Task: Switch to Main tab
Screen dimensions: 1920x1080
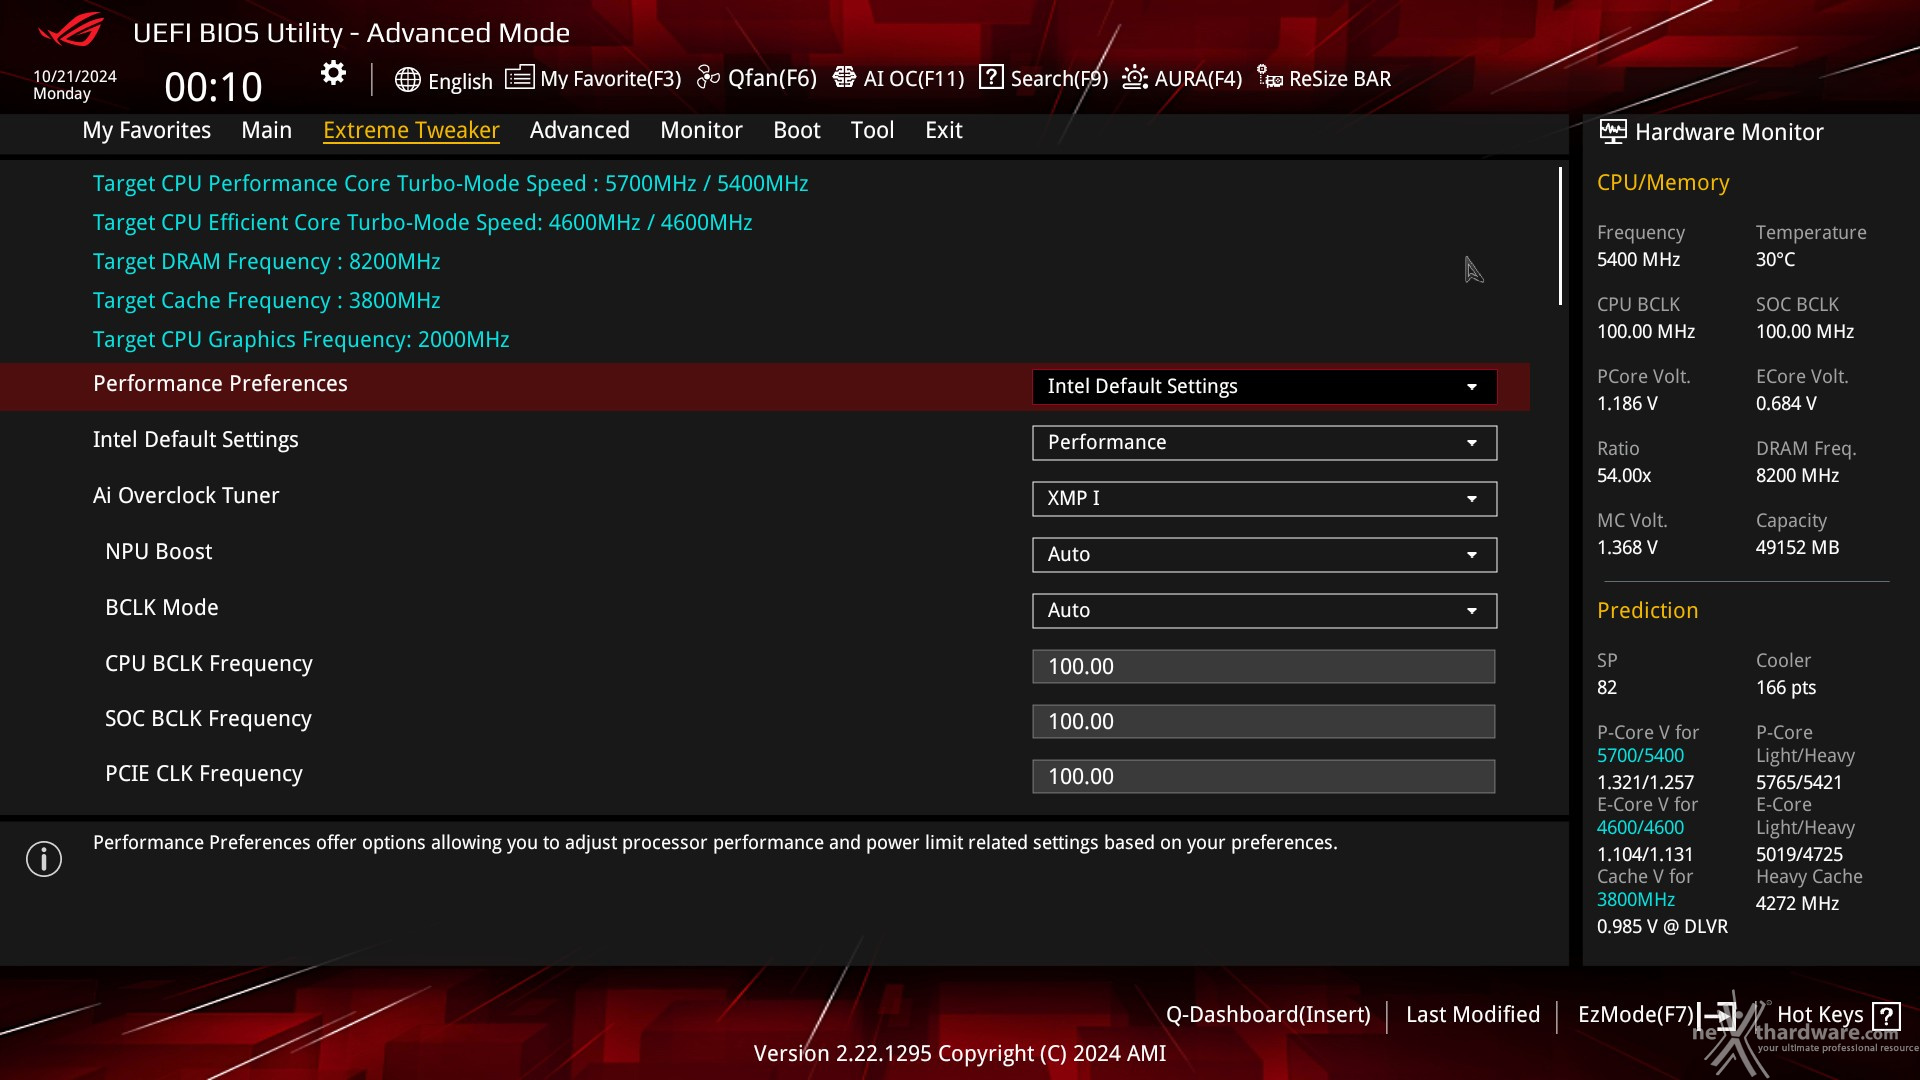Action: (266, 130)
